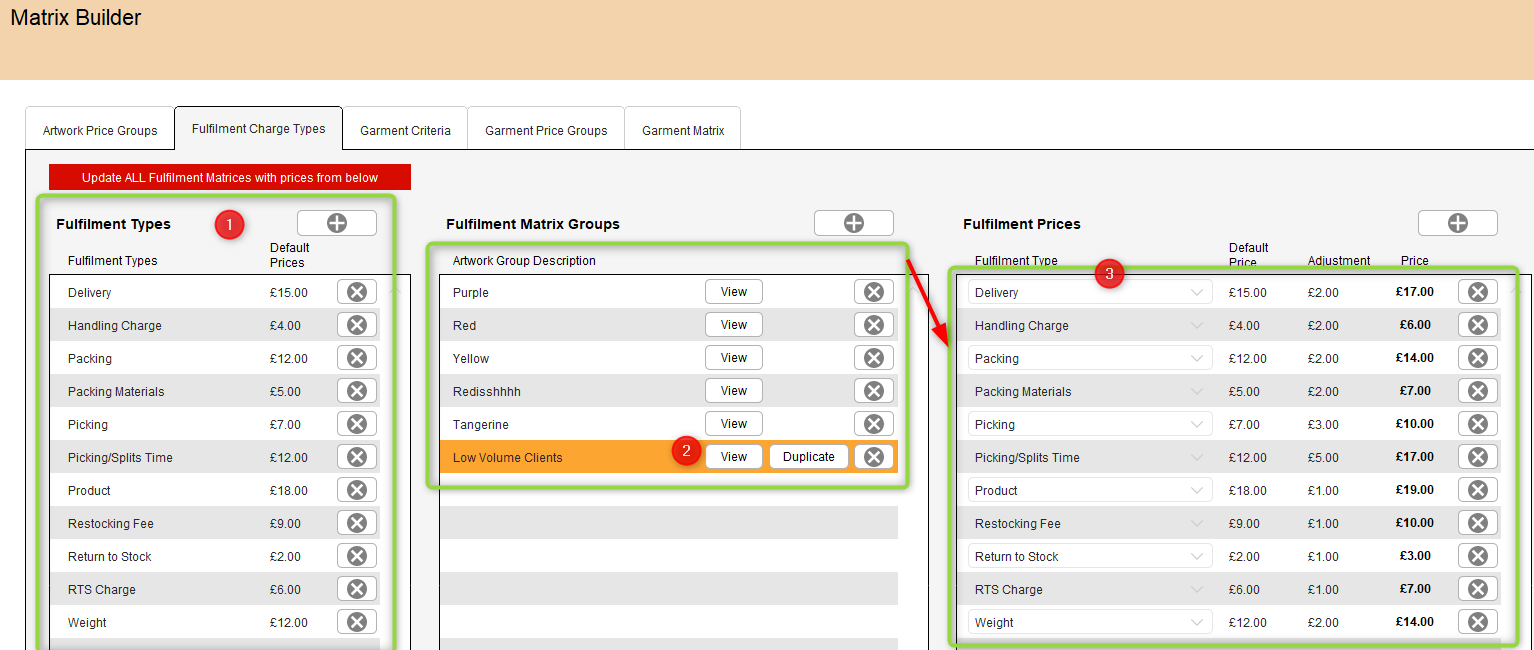Click Update ALL Fulfilment Matrices red button
This screenshot has height=650, width=1534.
pos(230,177)
